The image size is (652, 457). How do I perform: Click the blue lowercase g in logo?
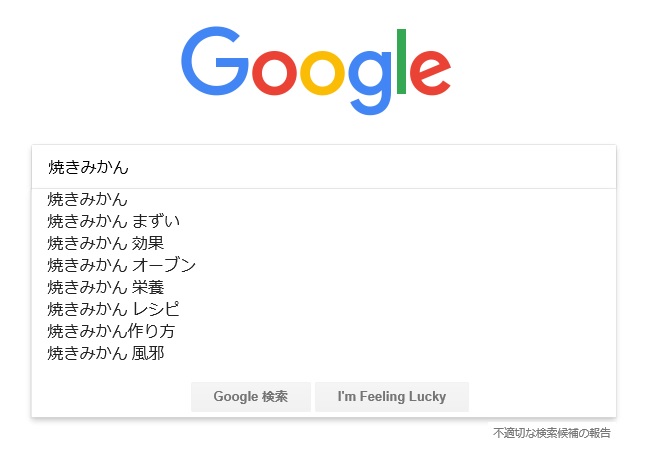[x=372, y=82]
